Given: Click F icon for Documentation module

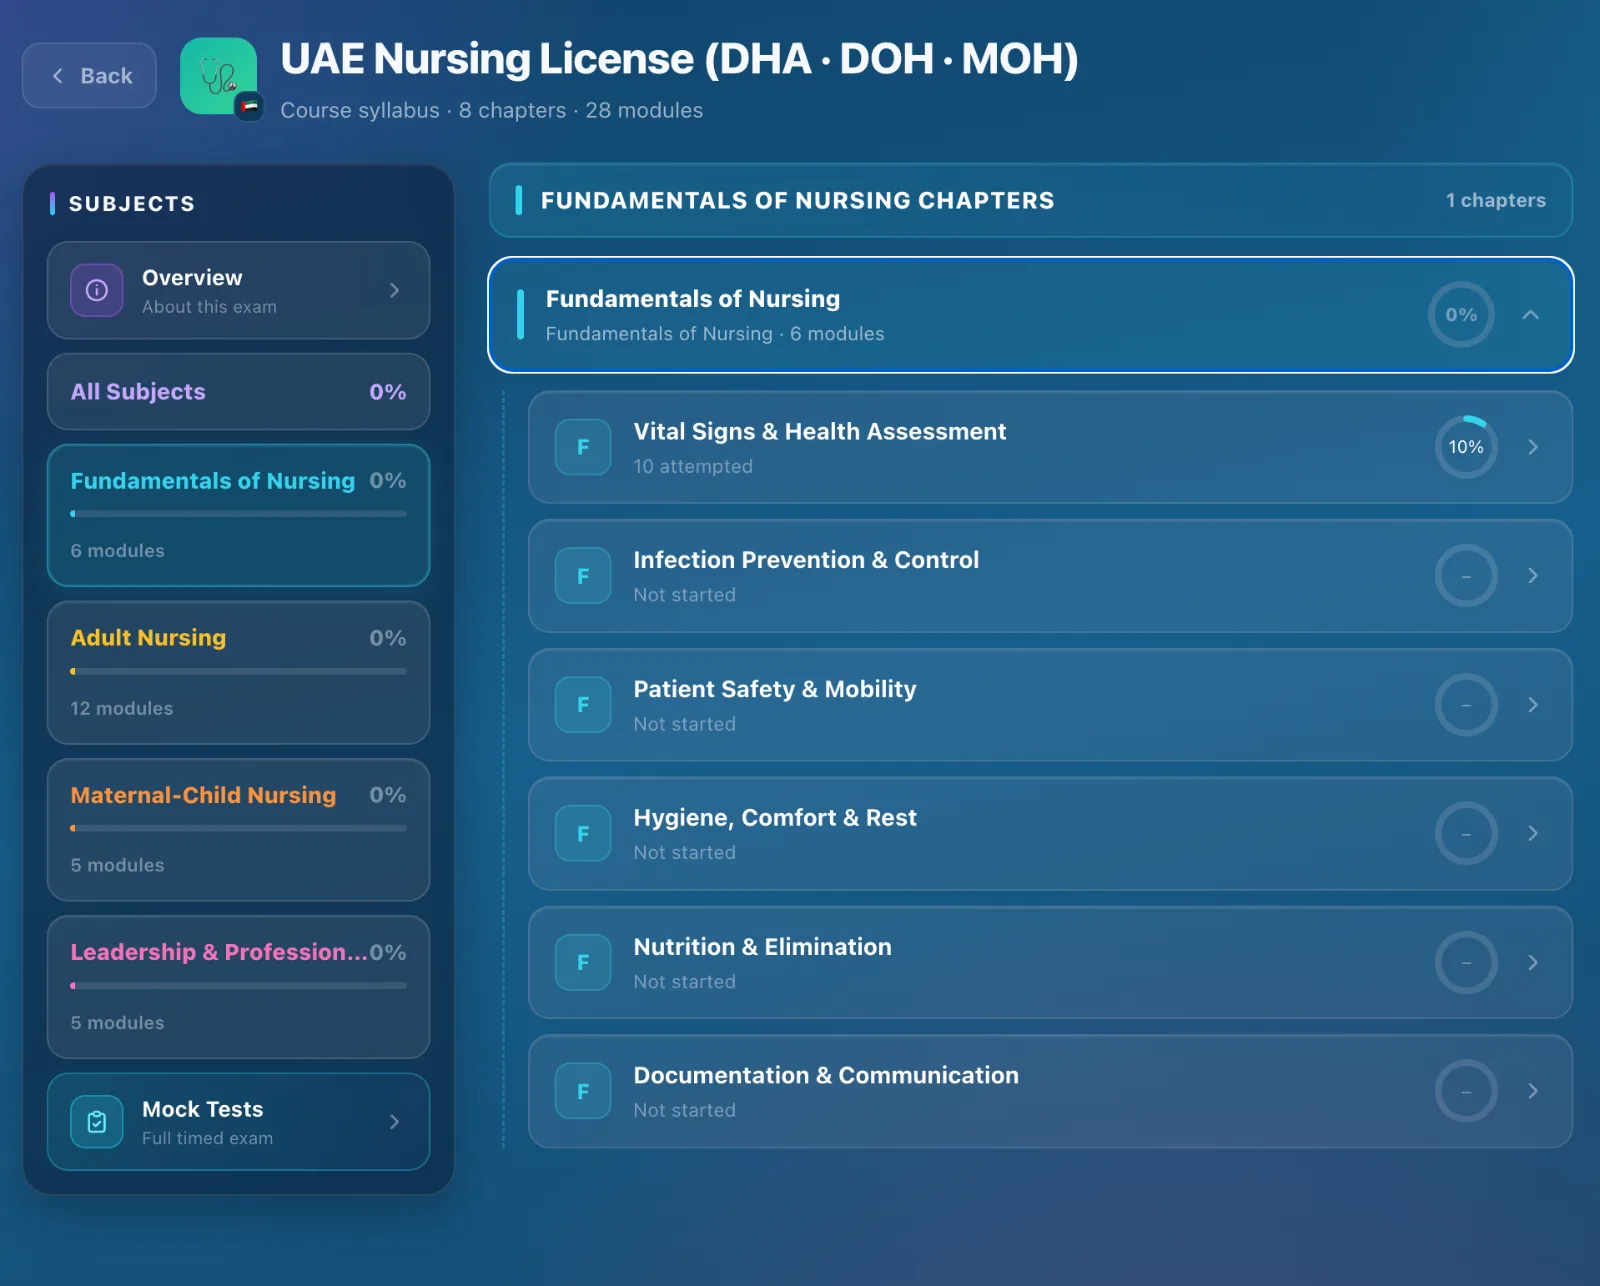Looking at the screenshot, I should pos(583,1091).
